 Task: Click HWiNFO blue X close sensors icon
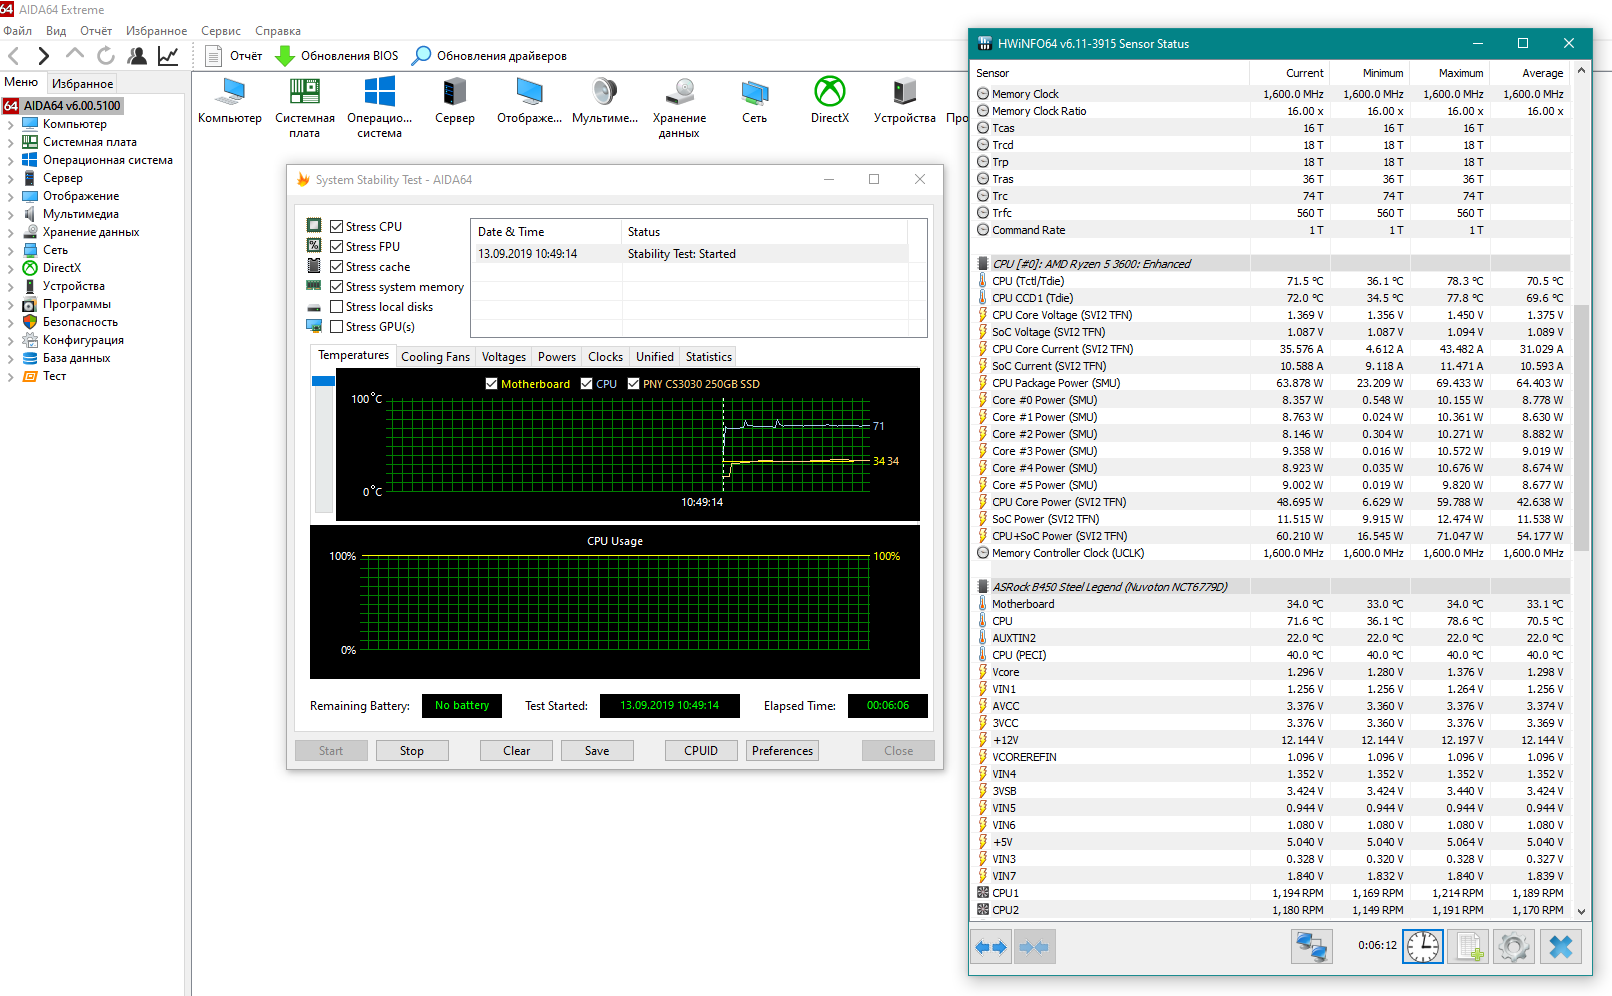(1561, 946)
